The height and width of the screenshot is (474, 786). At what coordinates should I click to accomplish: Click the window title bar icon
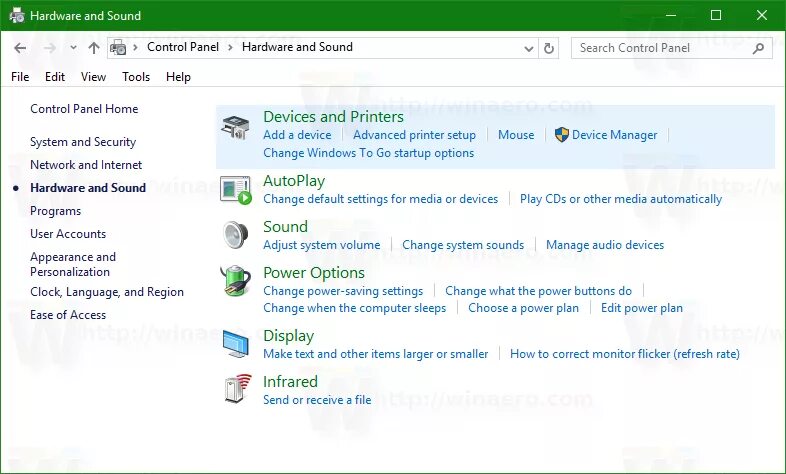[x=17, y=15]
